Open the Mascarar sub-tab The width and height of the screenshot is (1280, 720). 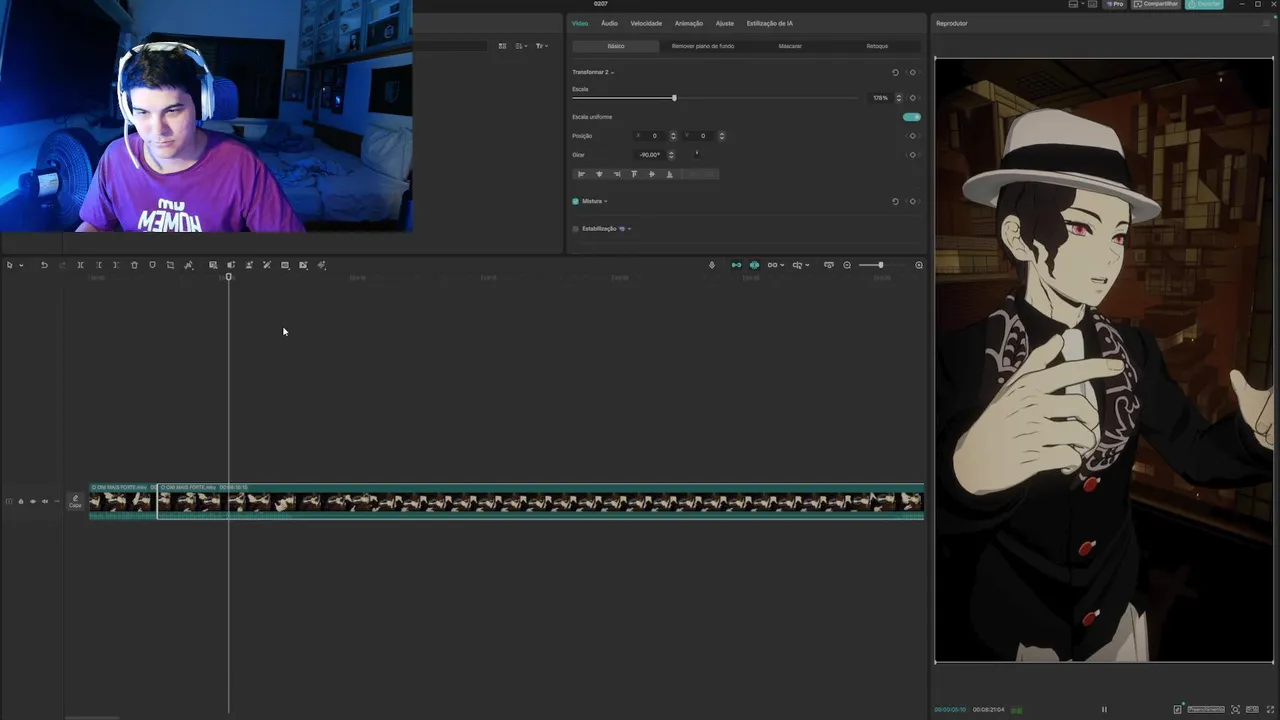coord(790,46)
